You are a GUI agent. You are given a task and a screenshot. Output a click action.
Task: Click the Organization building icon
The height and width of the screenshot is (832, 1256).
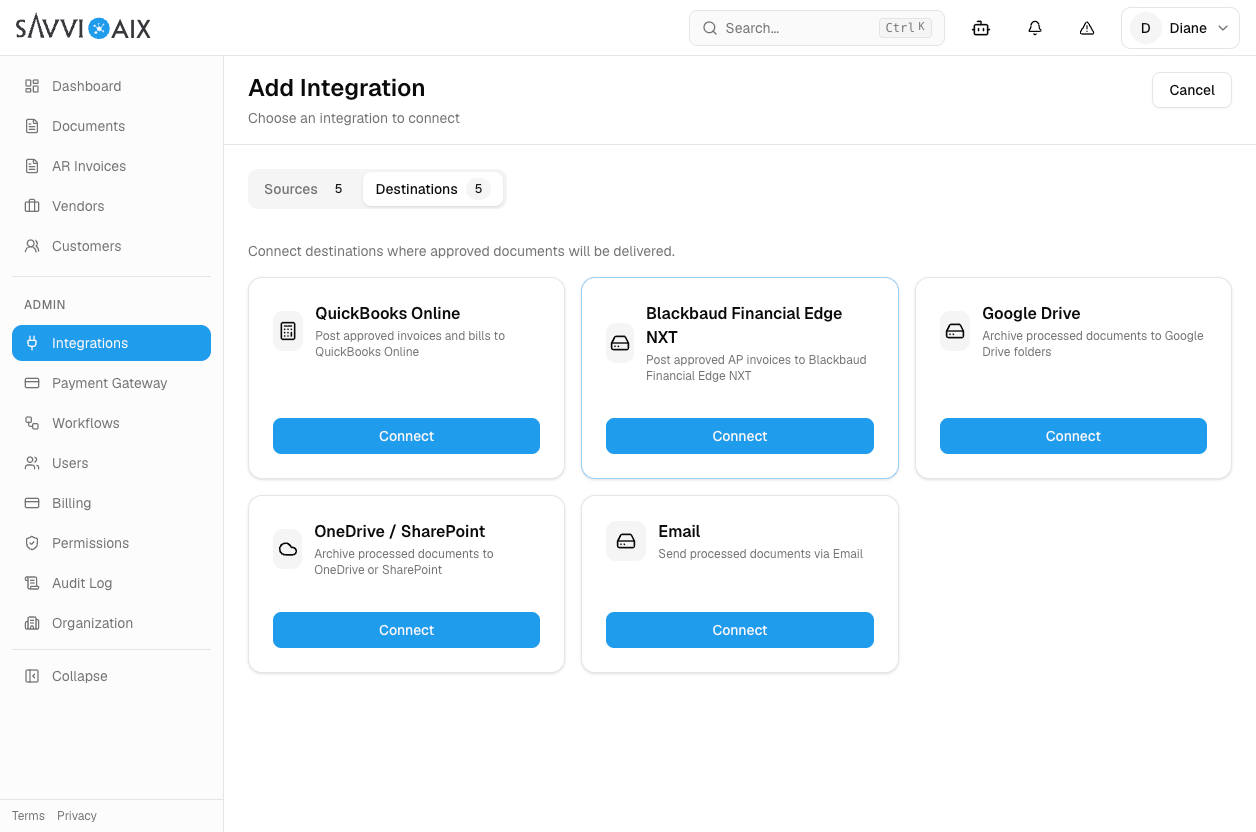click(x=32, y=623)
